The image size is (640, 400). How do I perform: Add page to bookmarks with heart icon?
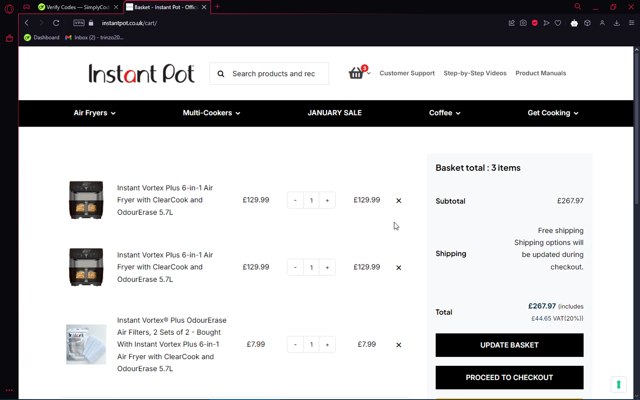[558, 23]
